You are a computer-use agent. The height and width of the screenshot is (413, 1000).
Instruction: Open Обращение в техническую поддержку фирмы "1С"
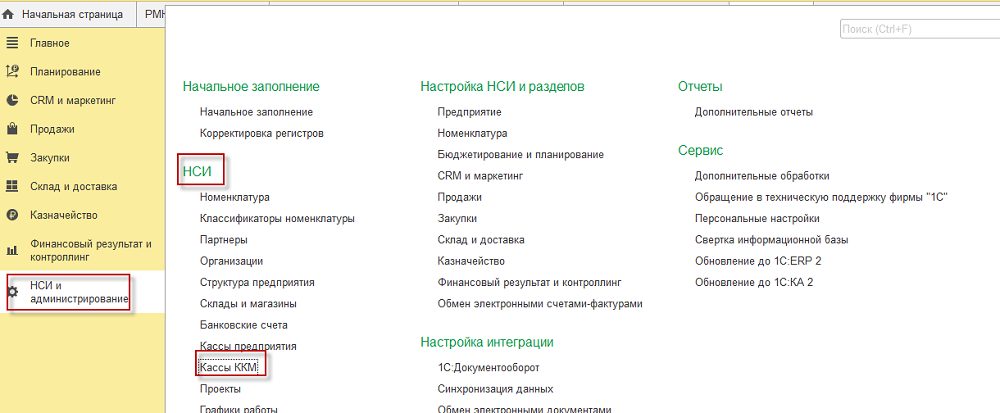pos(821,198)
